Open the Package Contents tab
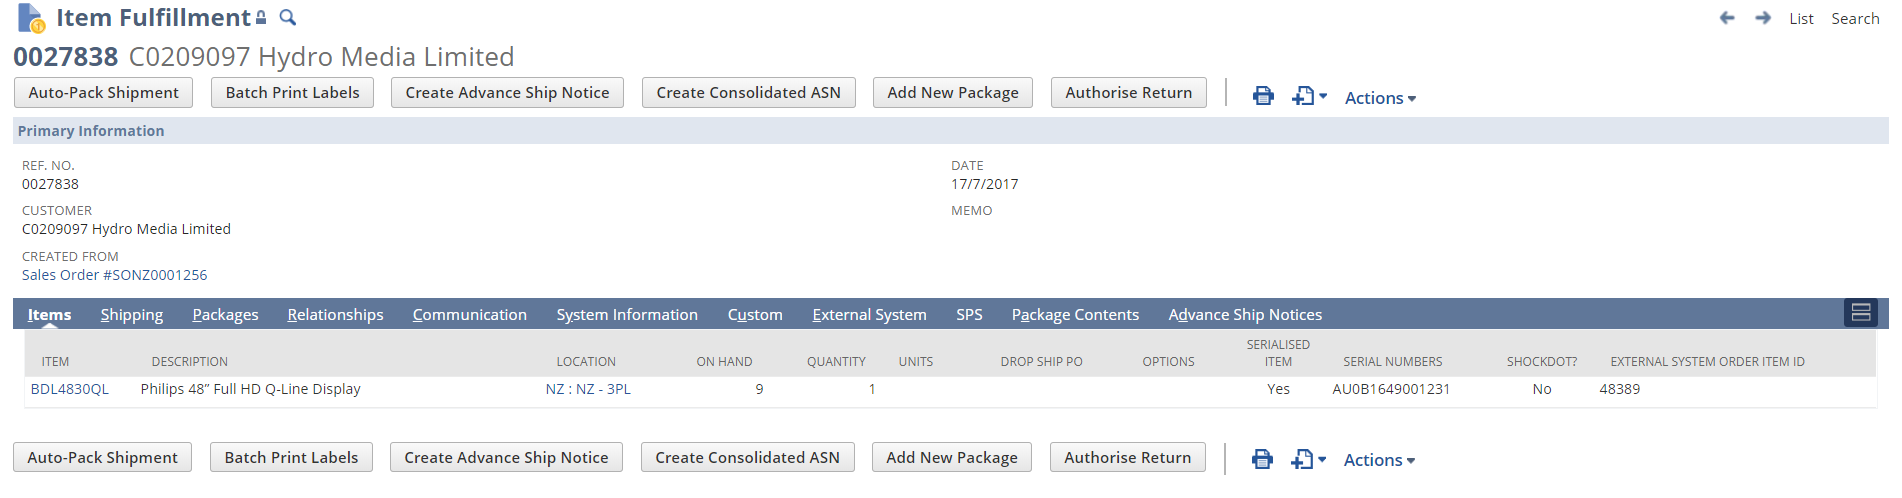Screen dimensions: 1902x498 (1075, 315)
